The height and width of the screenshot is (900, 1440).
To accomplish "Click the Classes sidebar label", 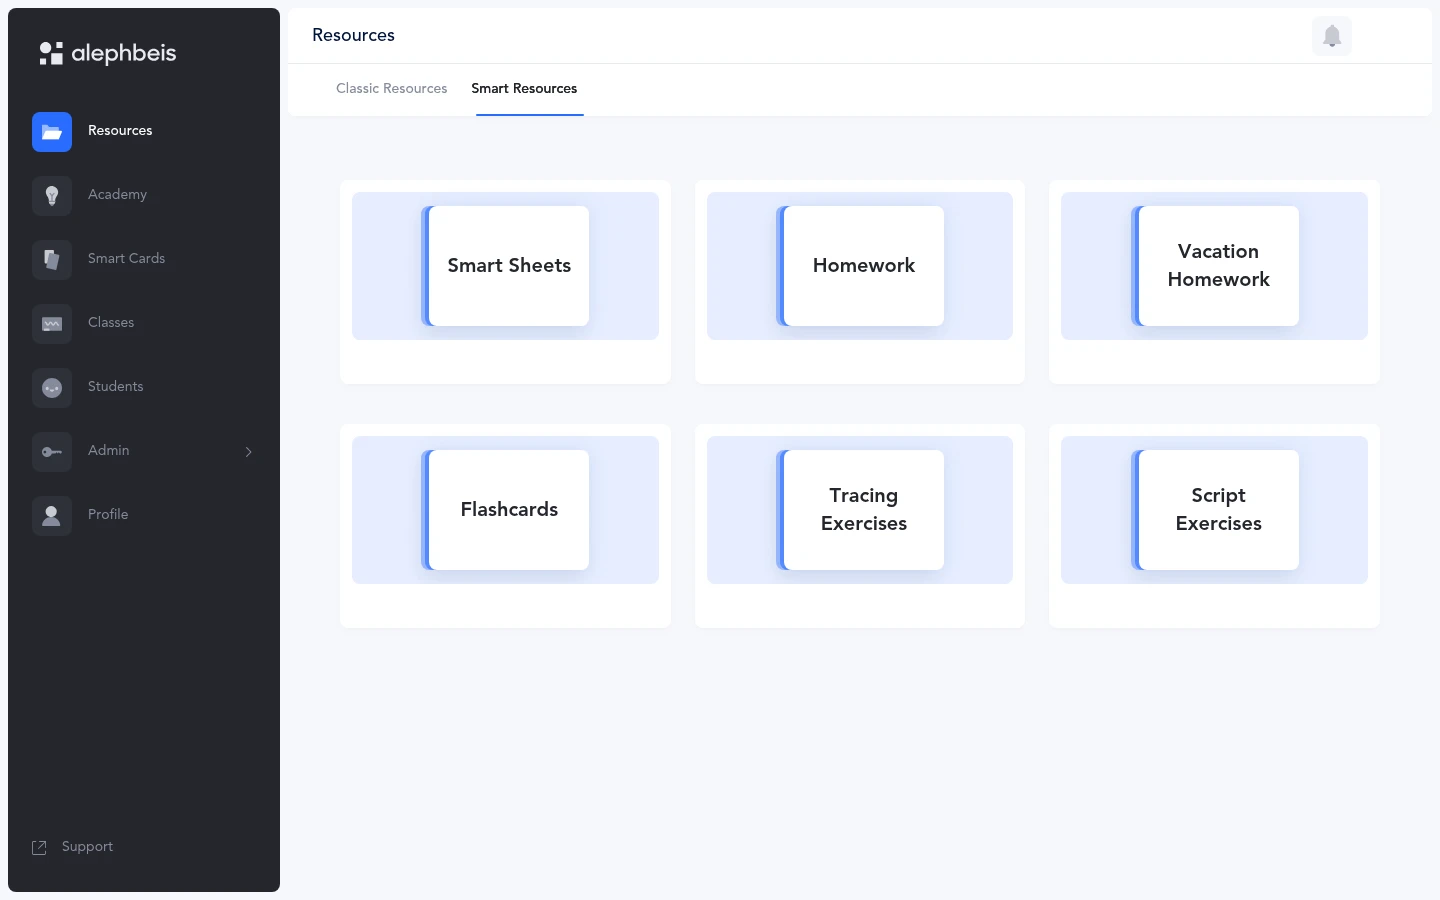I will pyautogui.click(x=111, y=322).
